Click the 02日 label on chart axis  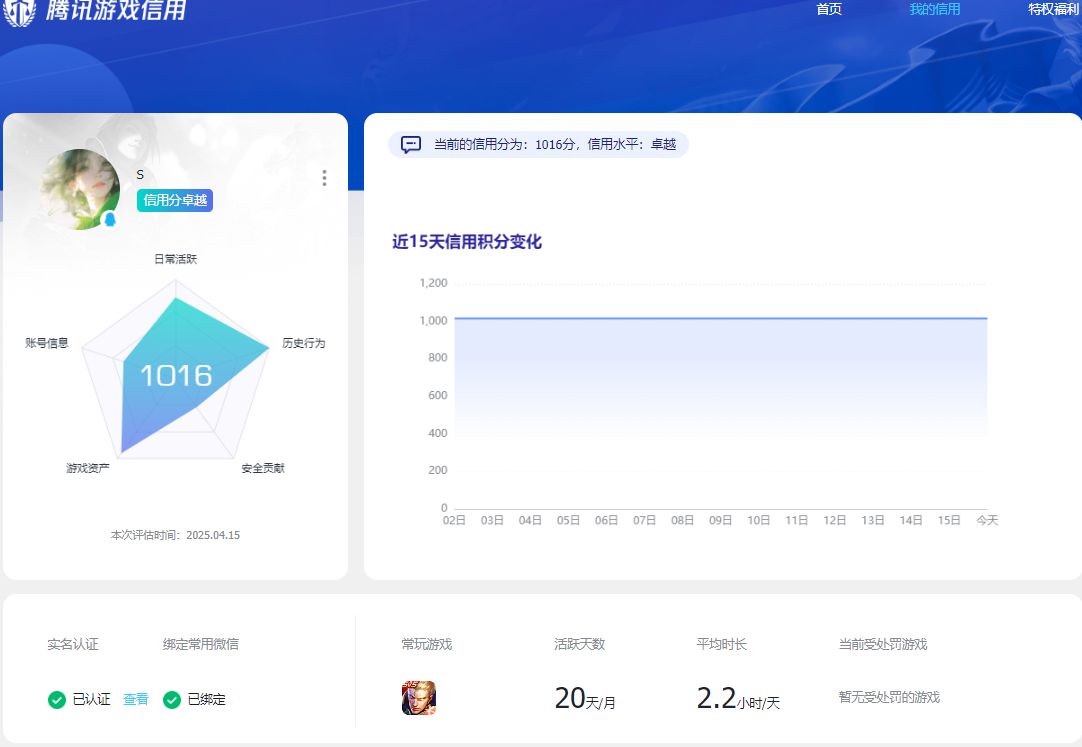(454, 520)
